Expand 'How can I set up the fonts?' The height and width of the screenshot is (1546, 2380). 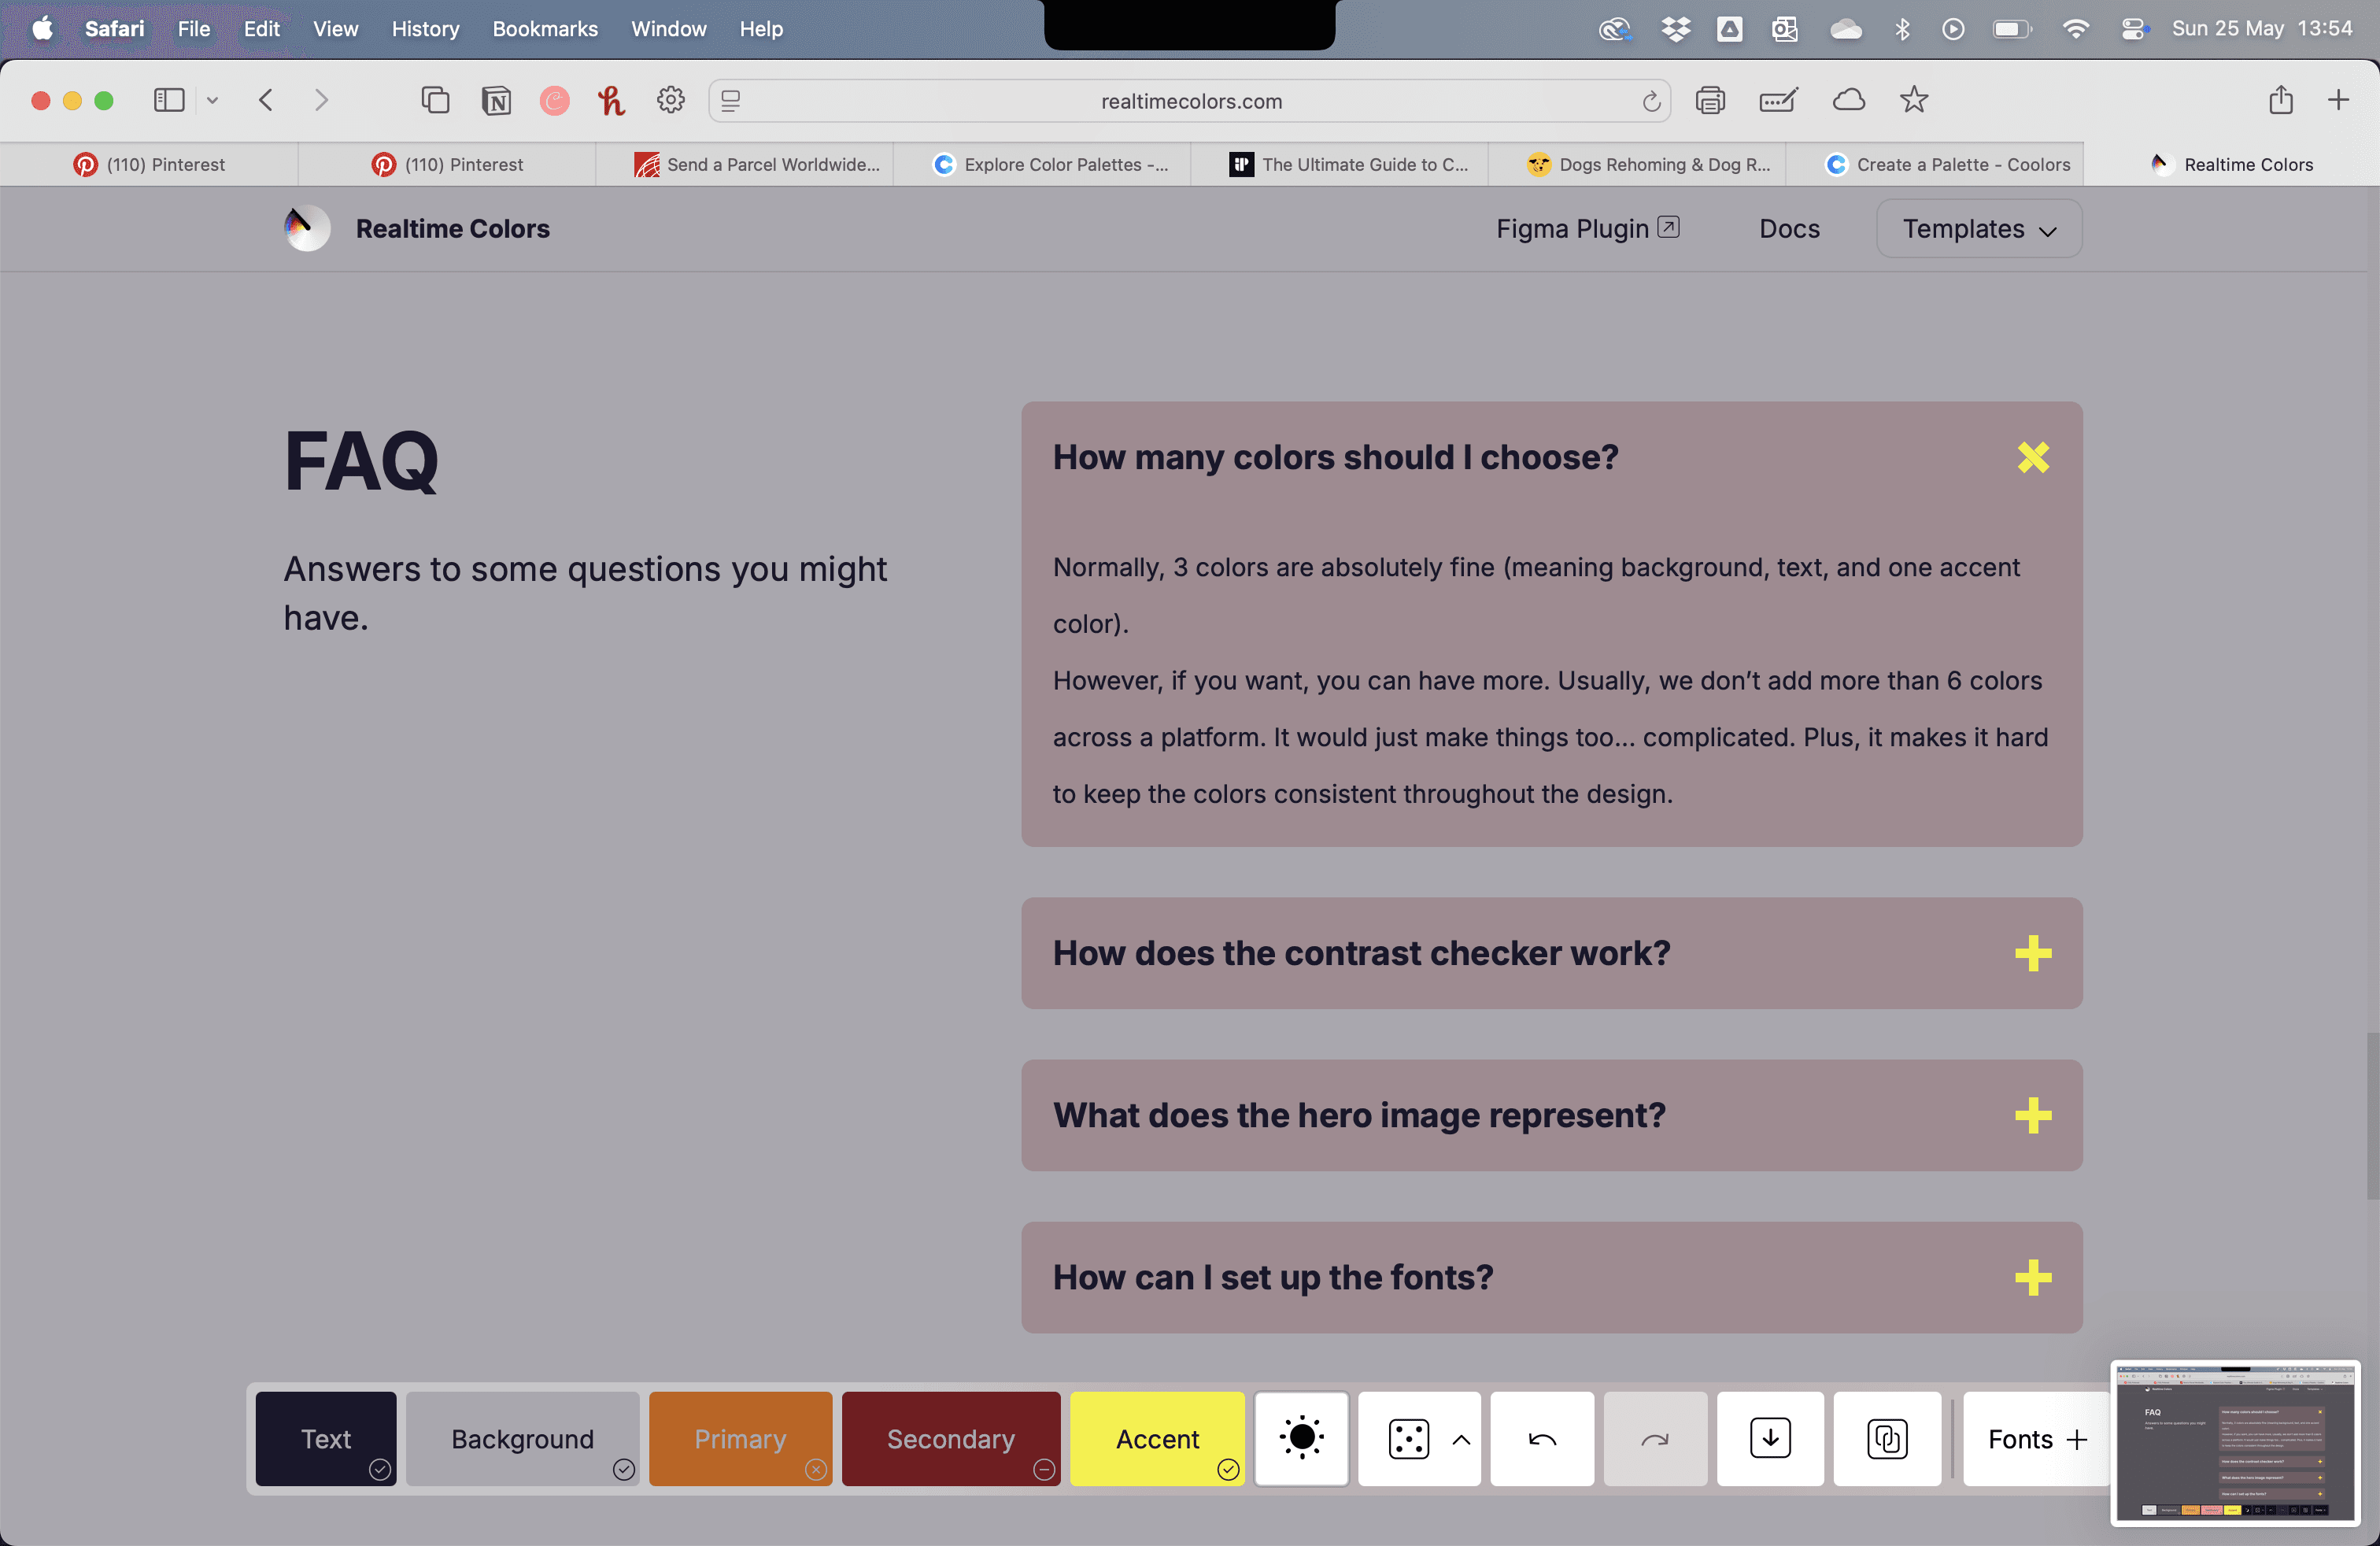click(2032, 1277)
